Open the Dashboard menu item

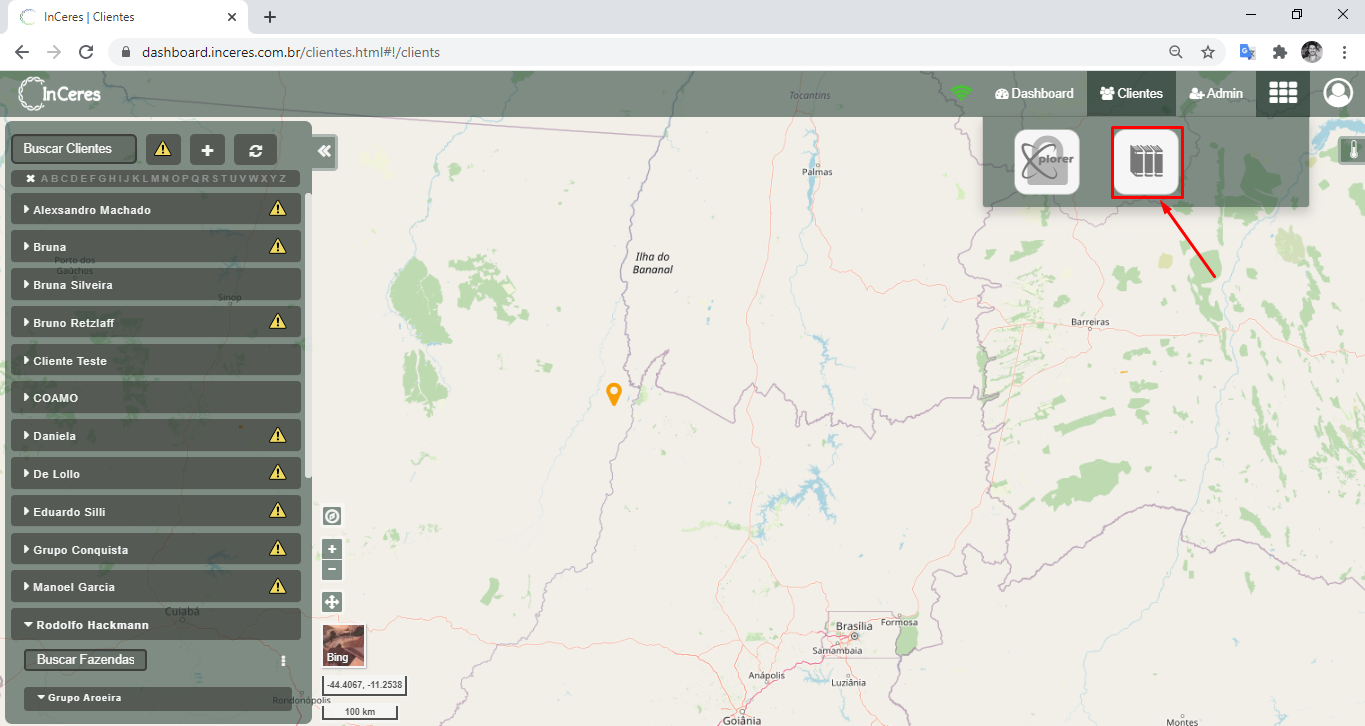point(1034,93)
